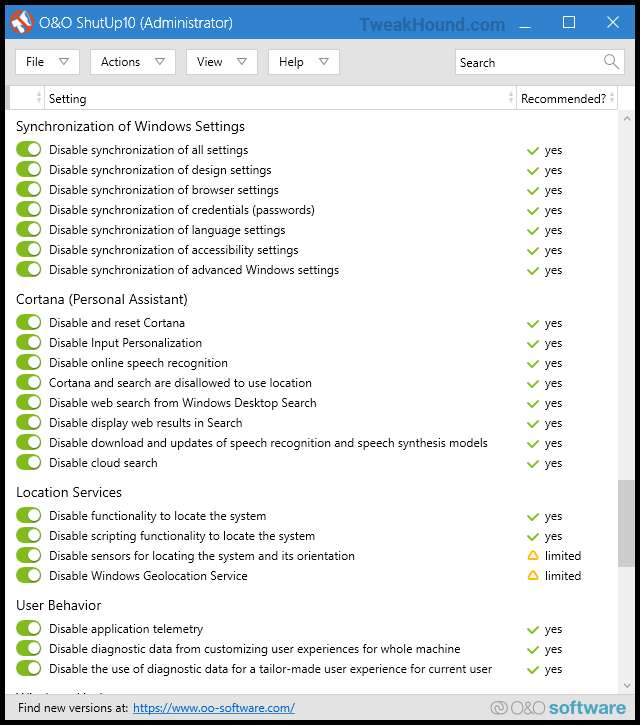Open the oo-software.com link
Viewport: 640px width, 725px height.
click(214, 708)
